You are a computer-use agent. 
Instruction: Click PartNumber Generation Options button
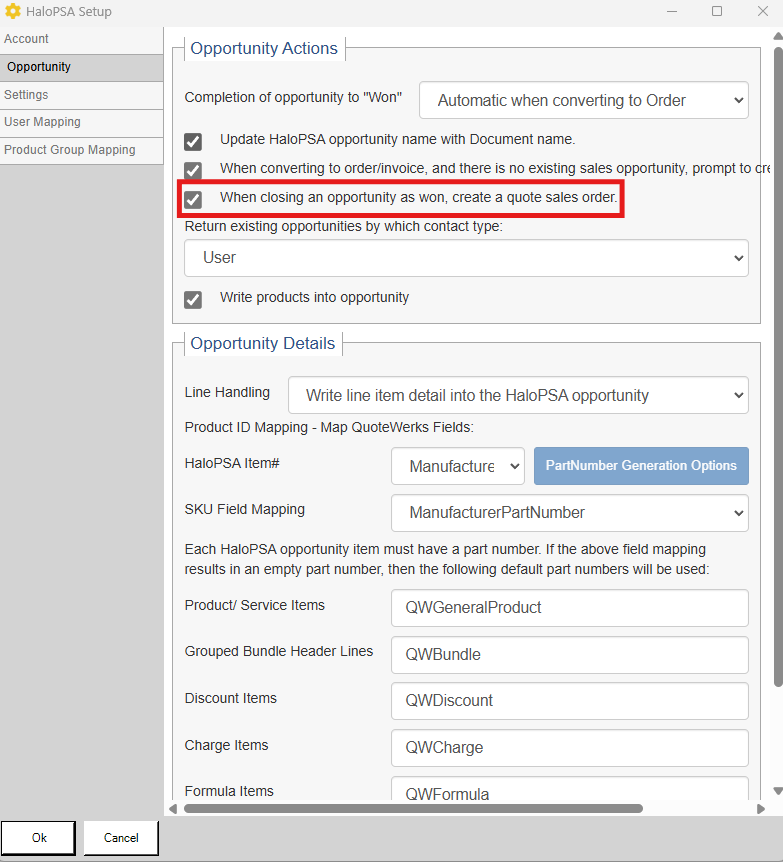pyautogui.click(x=641, y=466)
